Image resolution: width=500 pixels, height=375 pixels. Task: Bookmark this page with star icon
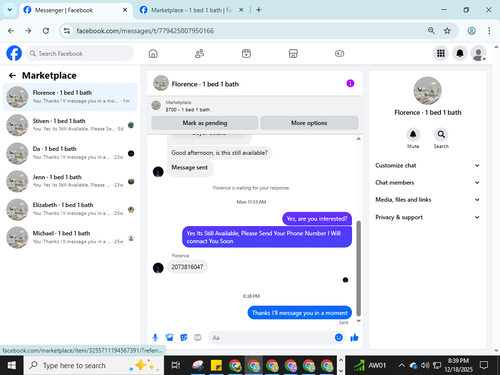click(447, 31)
